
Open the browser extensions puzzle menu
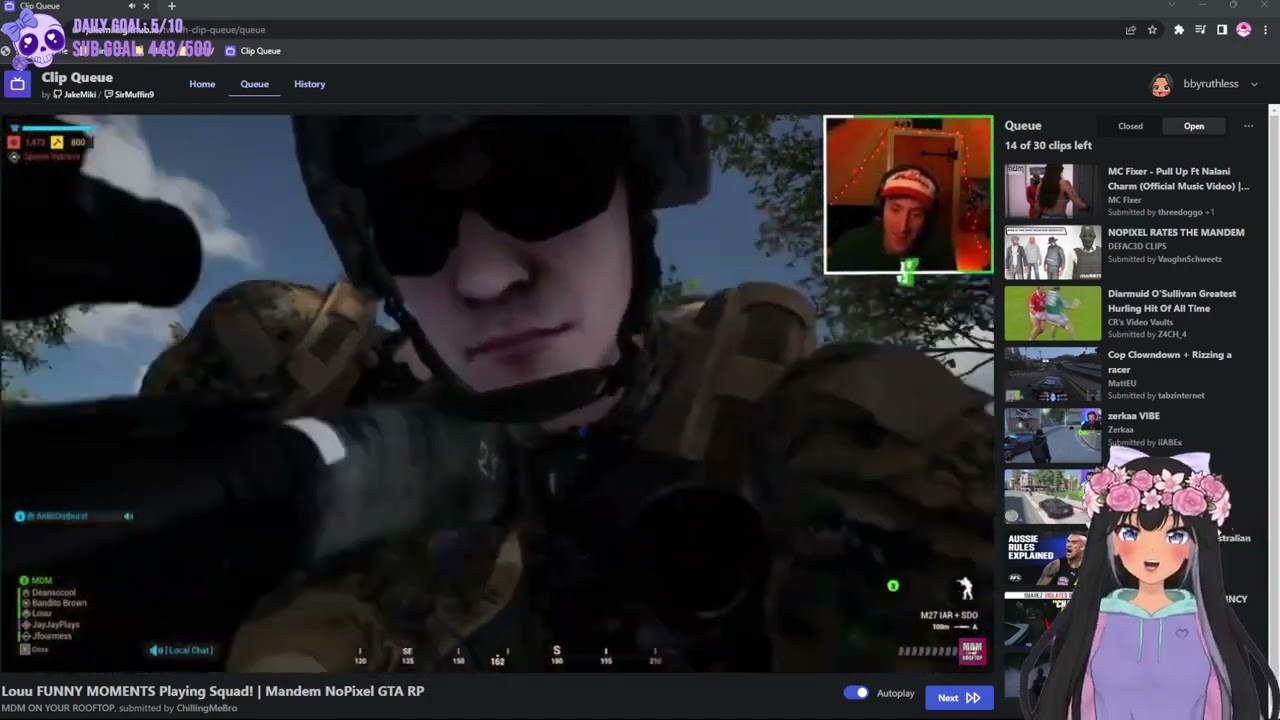[1179, 30]
